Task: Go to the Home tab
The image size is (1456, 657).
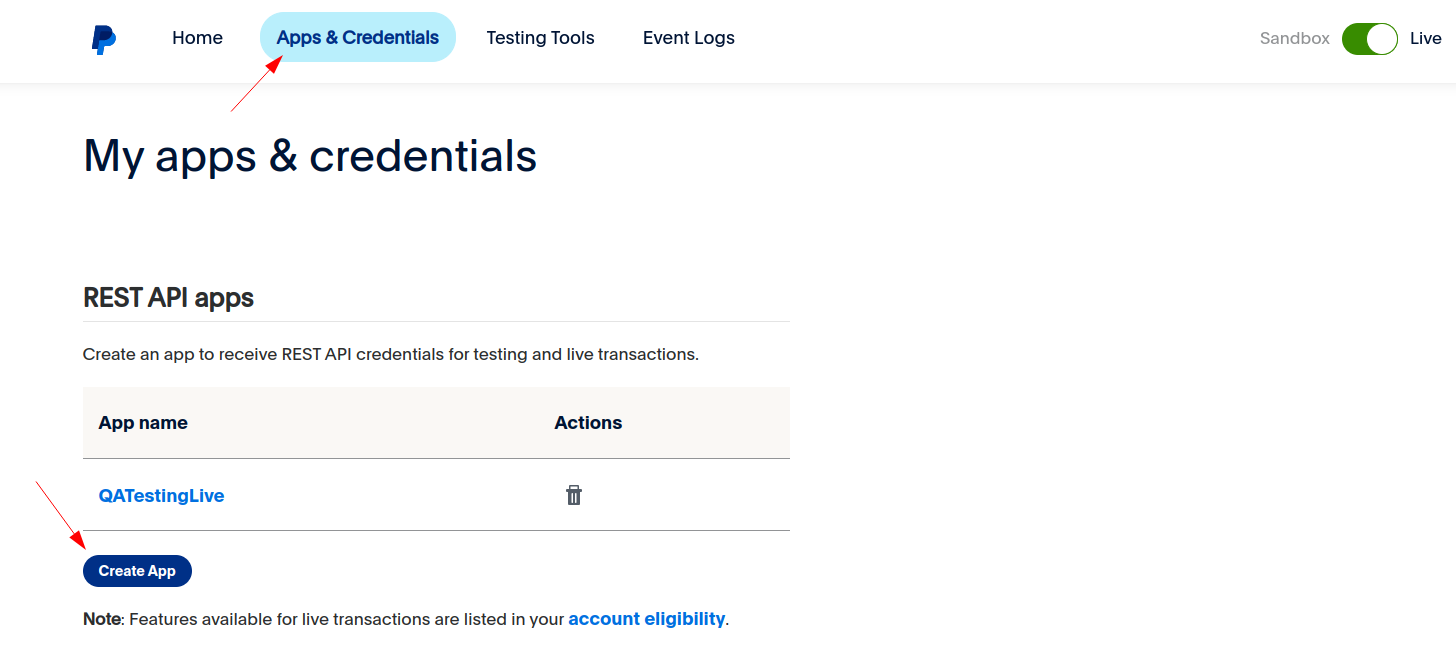Action: tap(197, 38)
